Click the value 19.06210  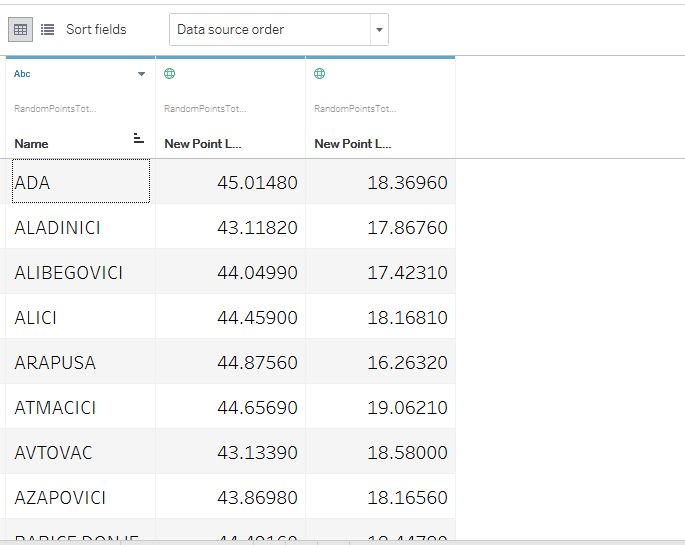click(407, 407)
